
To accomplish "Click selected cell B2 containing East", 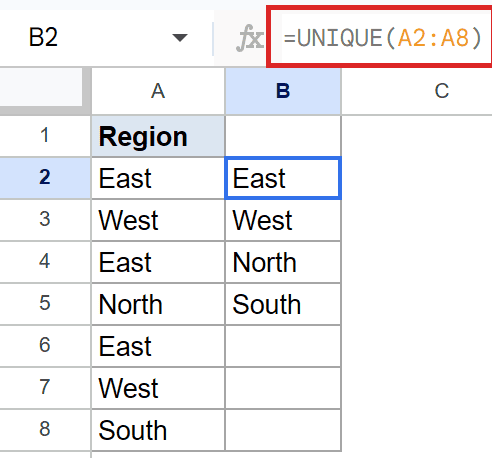I will pos(283,178).
